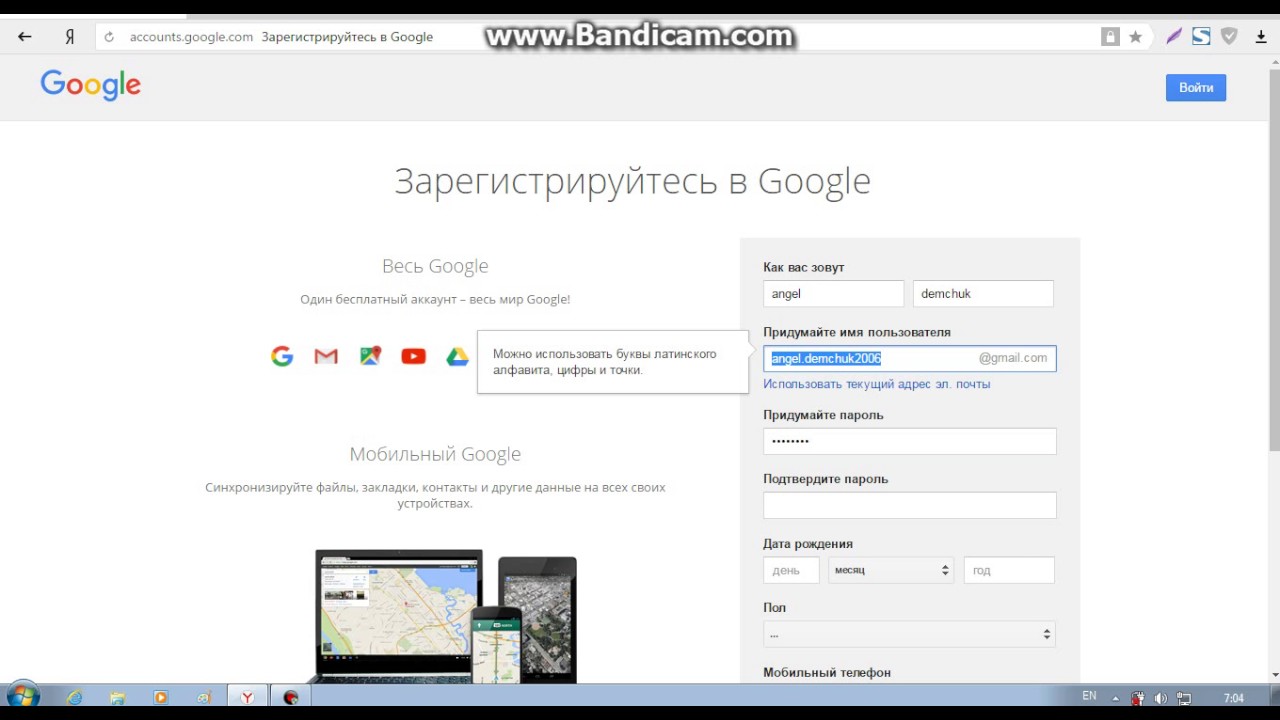This screenshot has width=1280, height=720.
Task: Click the volume speaker tray icon
Action: click(1161, 698)
